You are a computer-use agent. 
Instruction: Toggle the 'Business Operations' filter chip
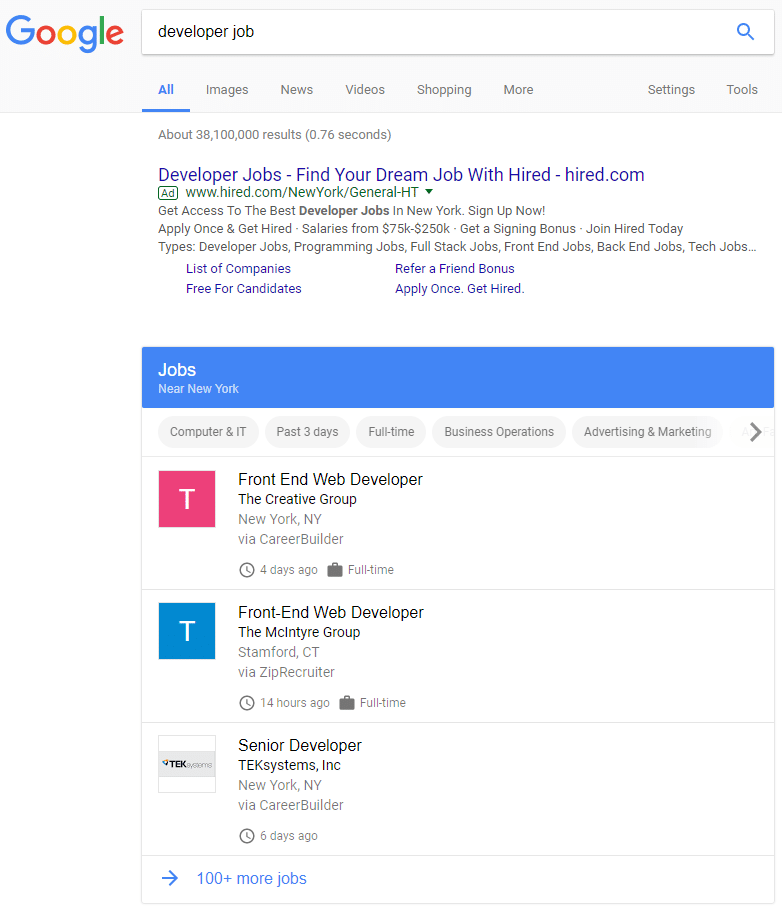(x=499, y=432)
